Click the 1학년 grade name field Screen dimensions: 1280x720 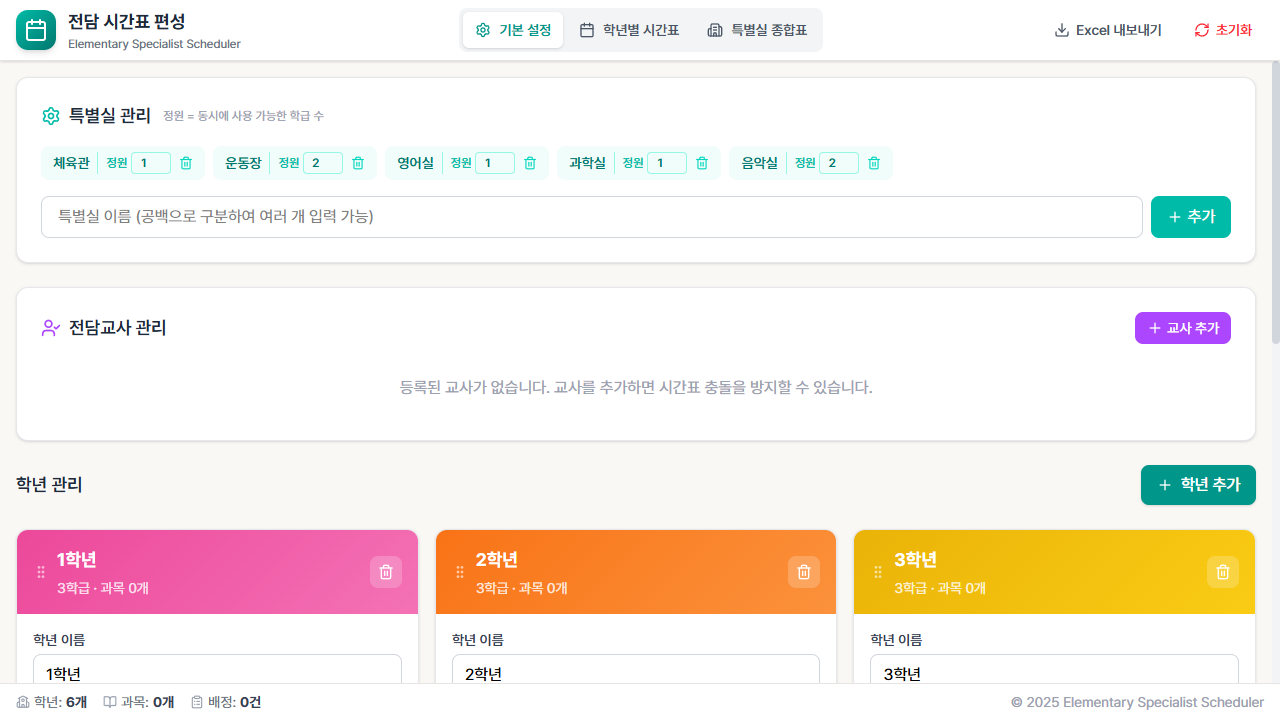point(217,670)
